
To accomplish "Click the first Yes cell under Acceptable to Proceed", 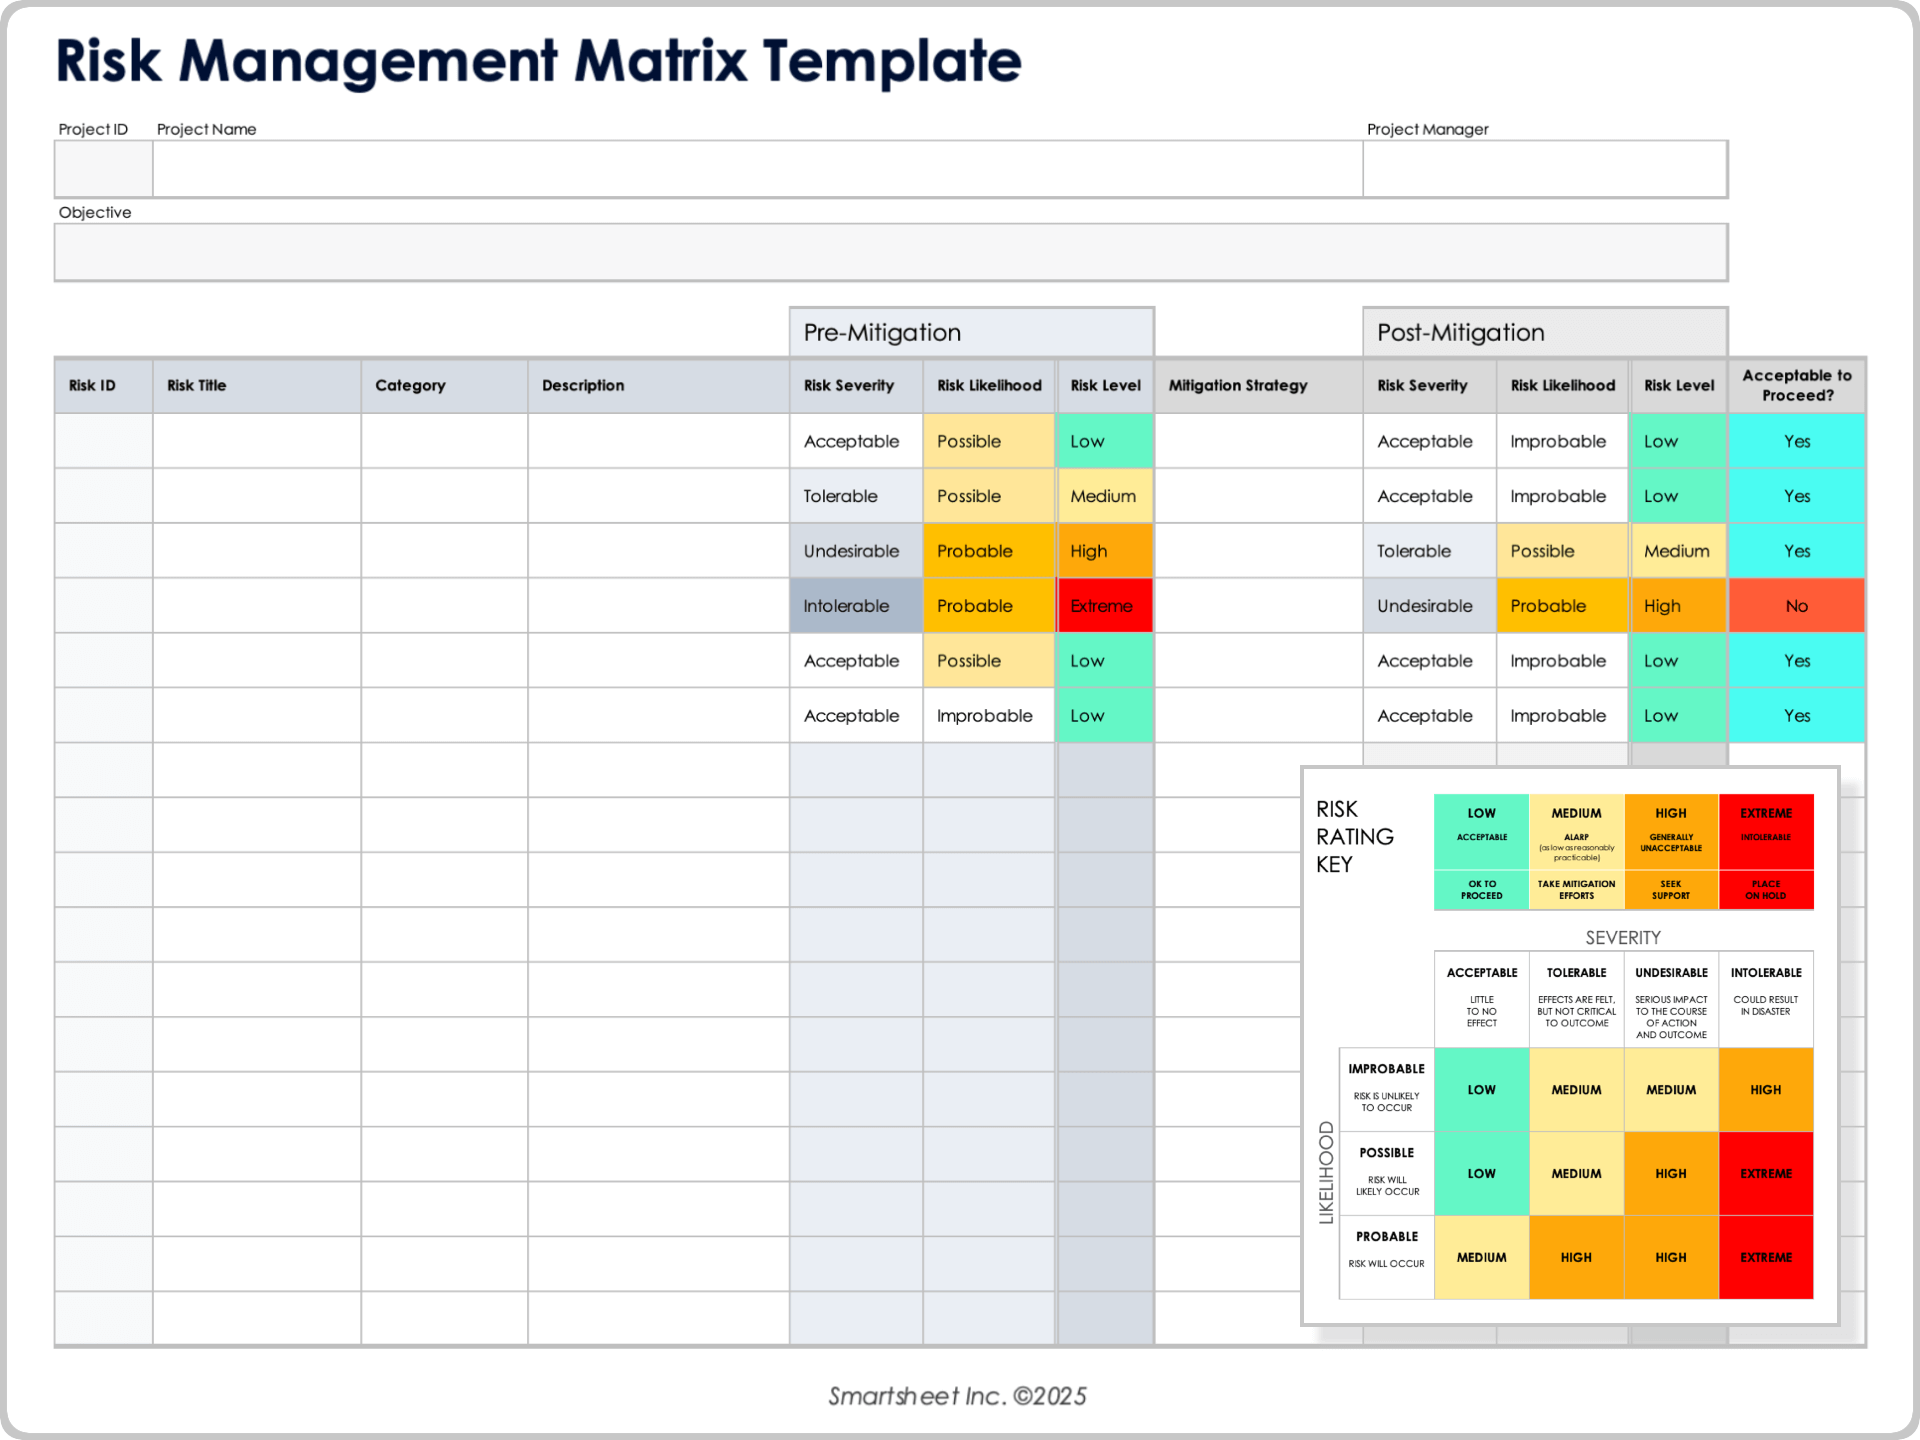I will point(1796,441).
